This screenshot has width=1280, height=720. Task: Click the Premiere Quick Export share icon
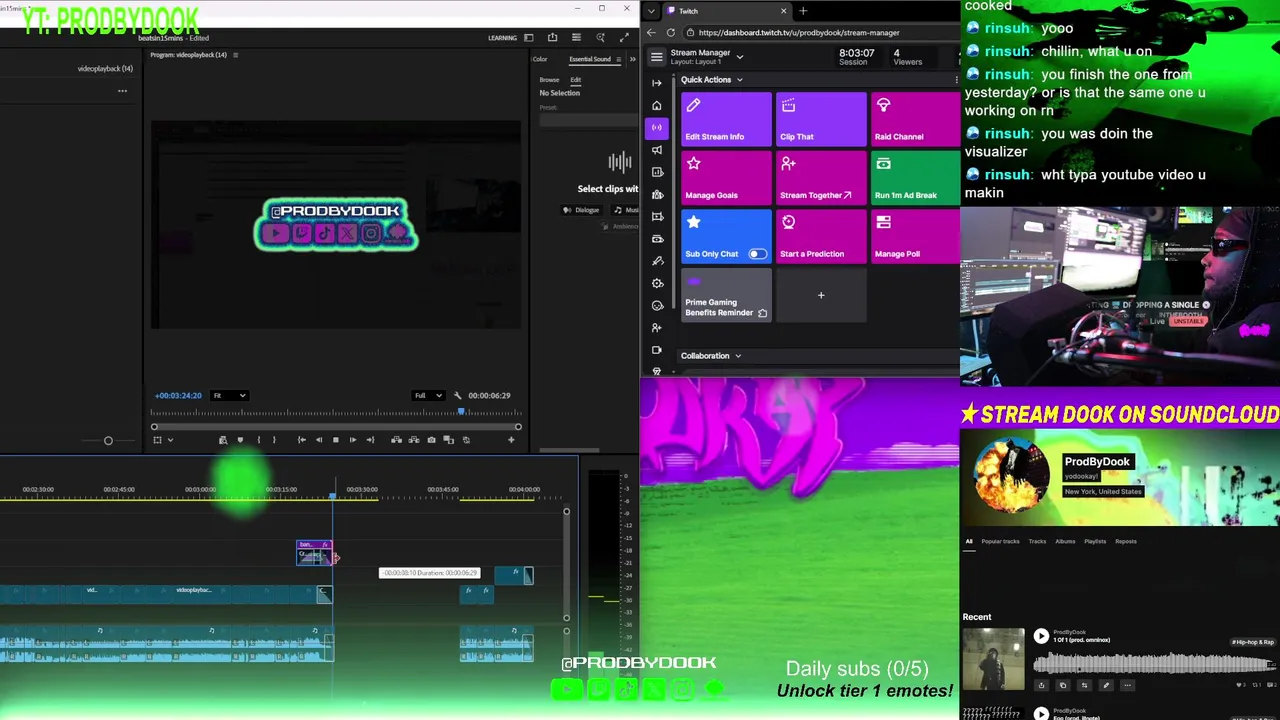tap(552, 38)
